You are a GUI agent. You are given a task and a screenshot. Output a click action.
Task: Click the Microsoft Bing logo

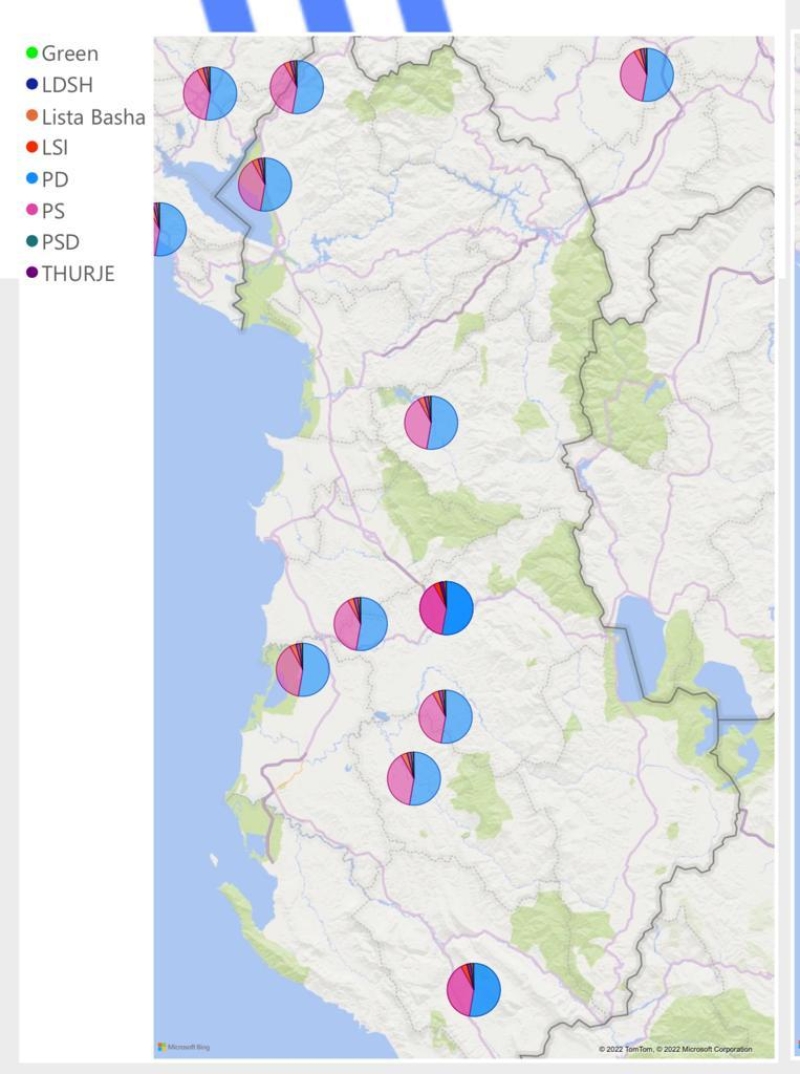point(184,1047)
